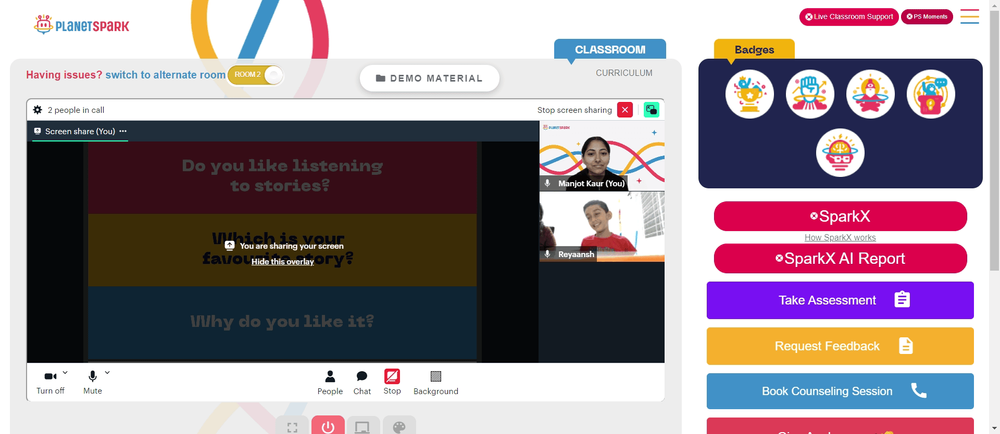
Task: Open PS Moments button
Action: 927,17
